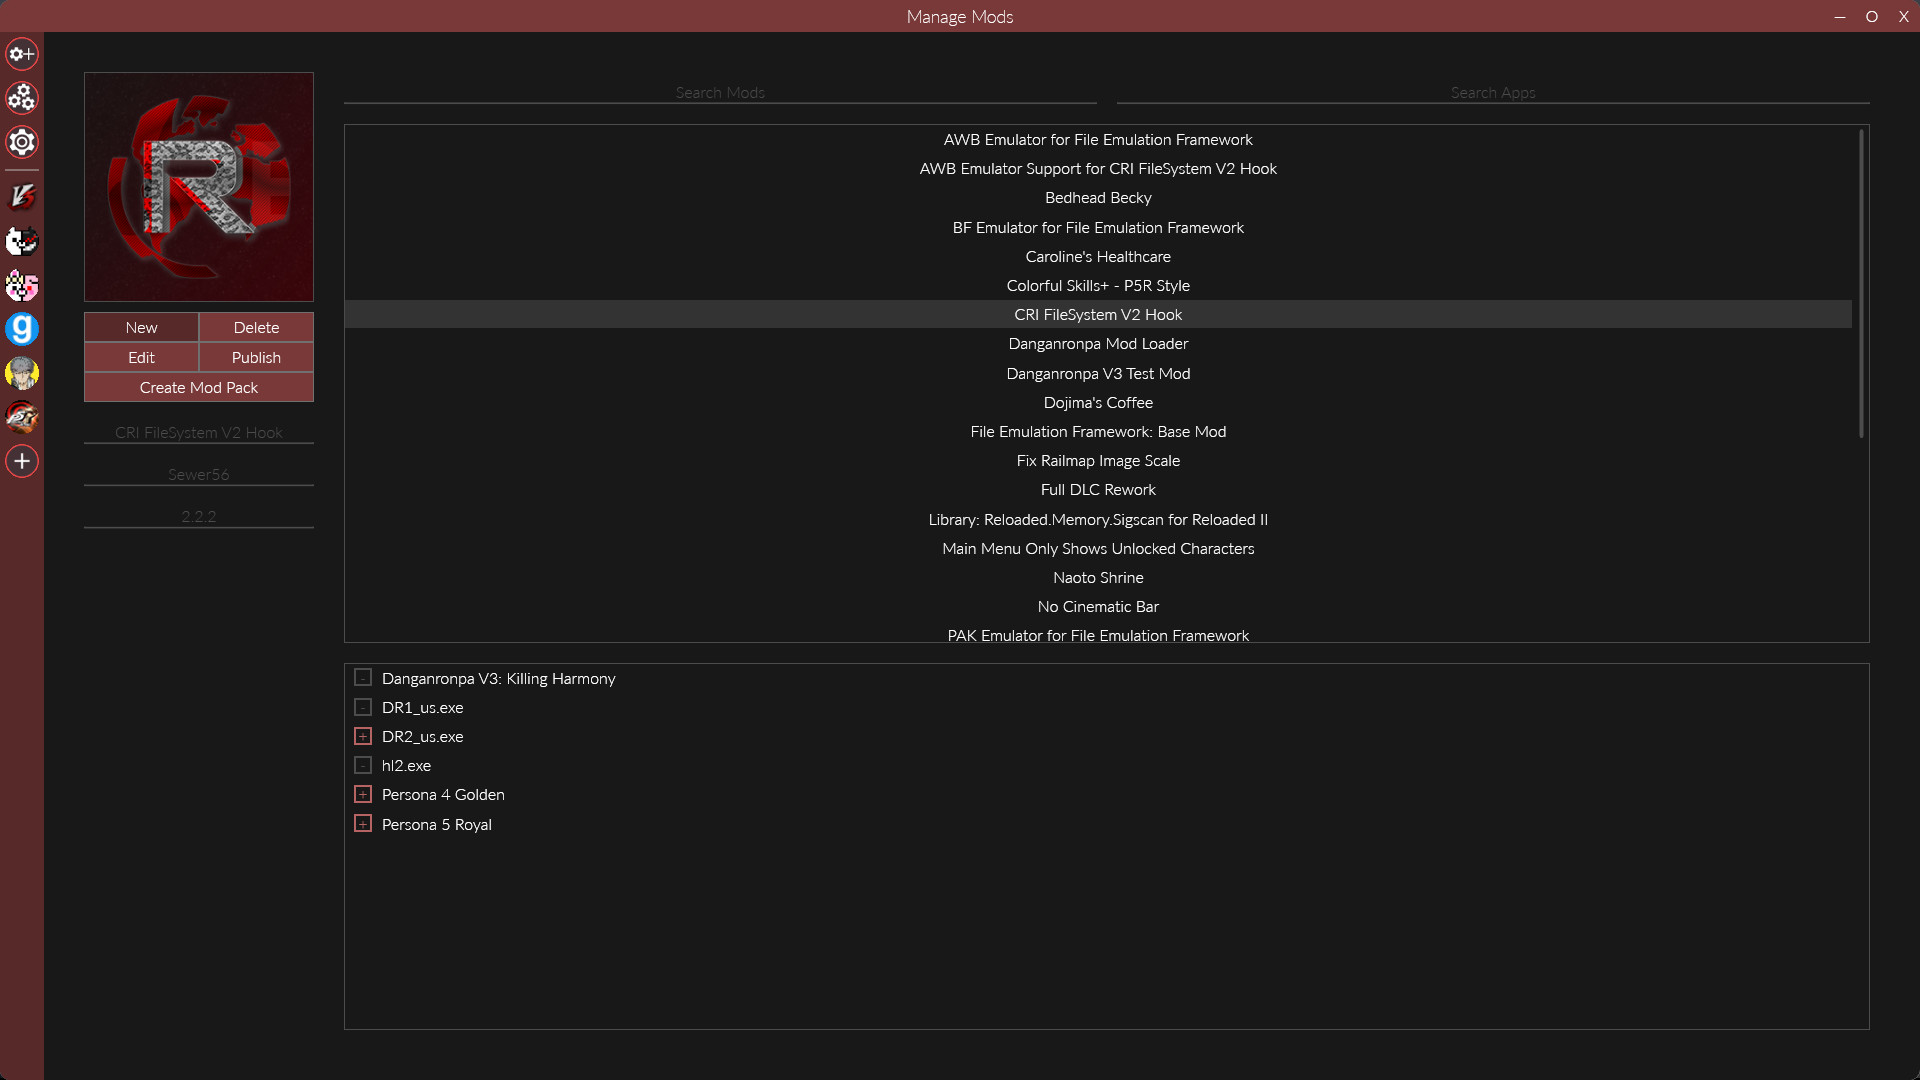1920x1080 pixels.
Task: Click the plus circle icon in sidebar
Action: click(22, 461)
